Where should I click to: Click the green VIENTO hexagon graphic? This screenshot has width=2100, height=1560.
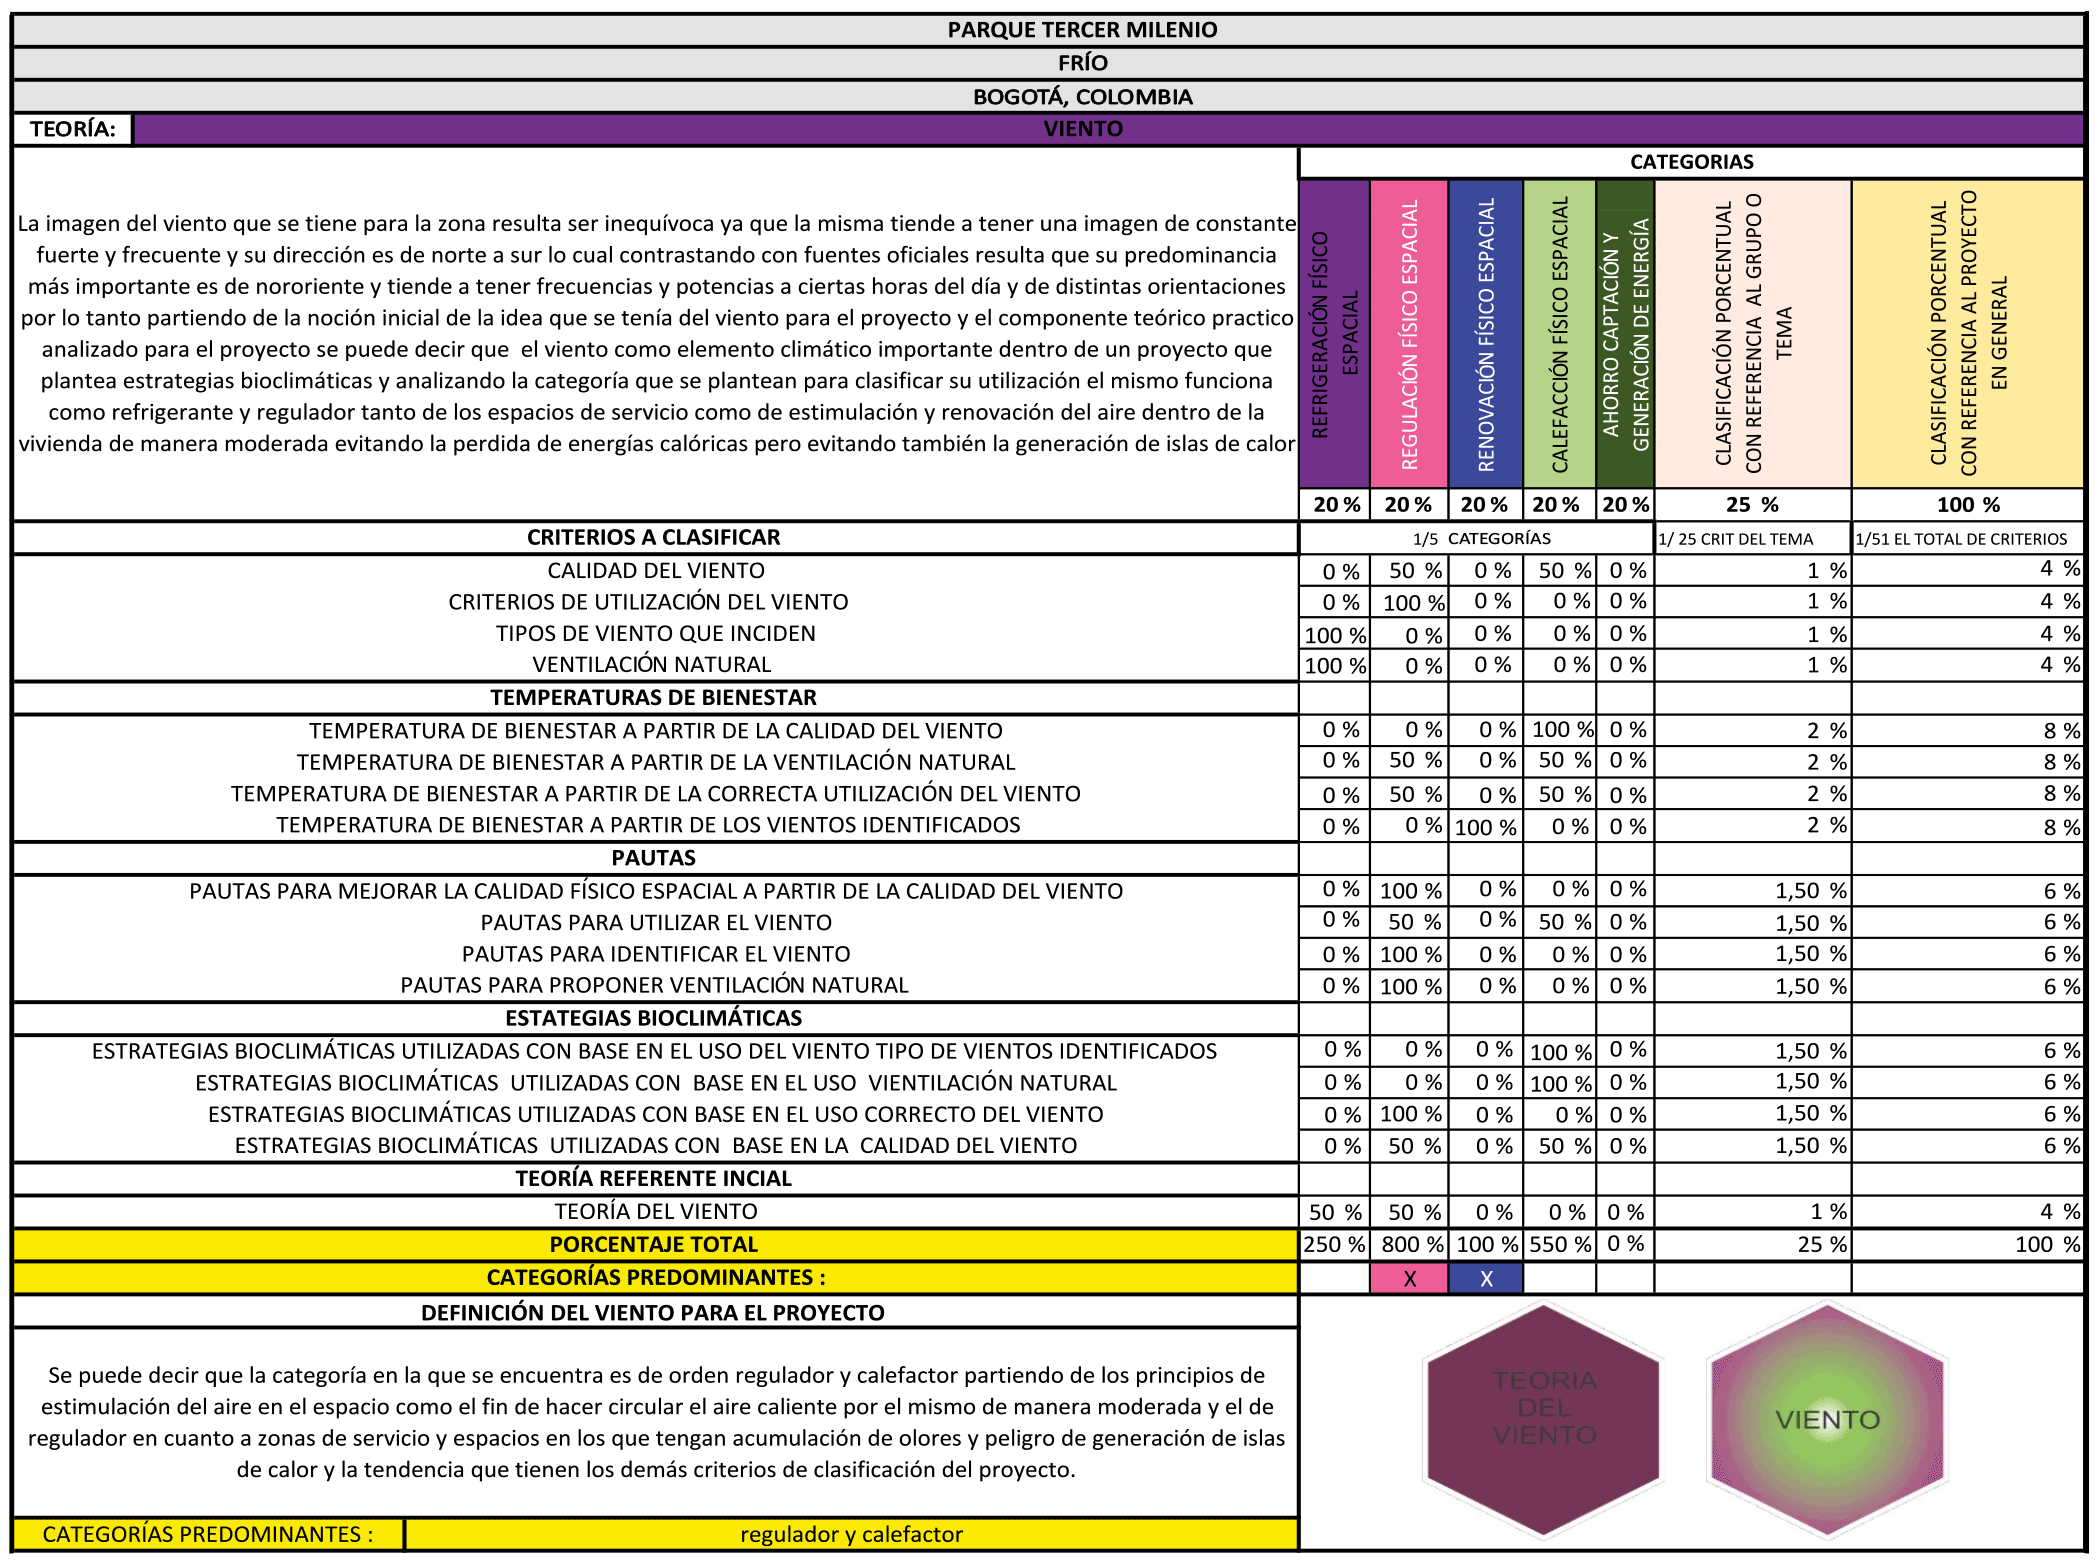(1828, 1420)
